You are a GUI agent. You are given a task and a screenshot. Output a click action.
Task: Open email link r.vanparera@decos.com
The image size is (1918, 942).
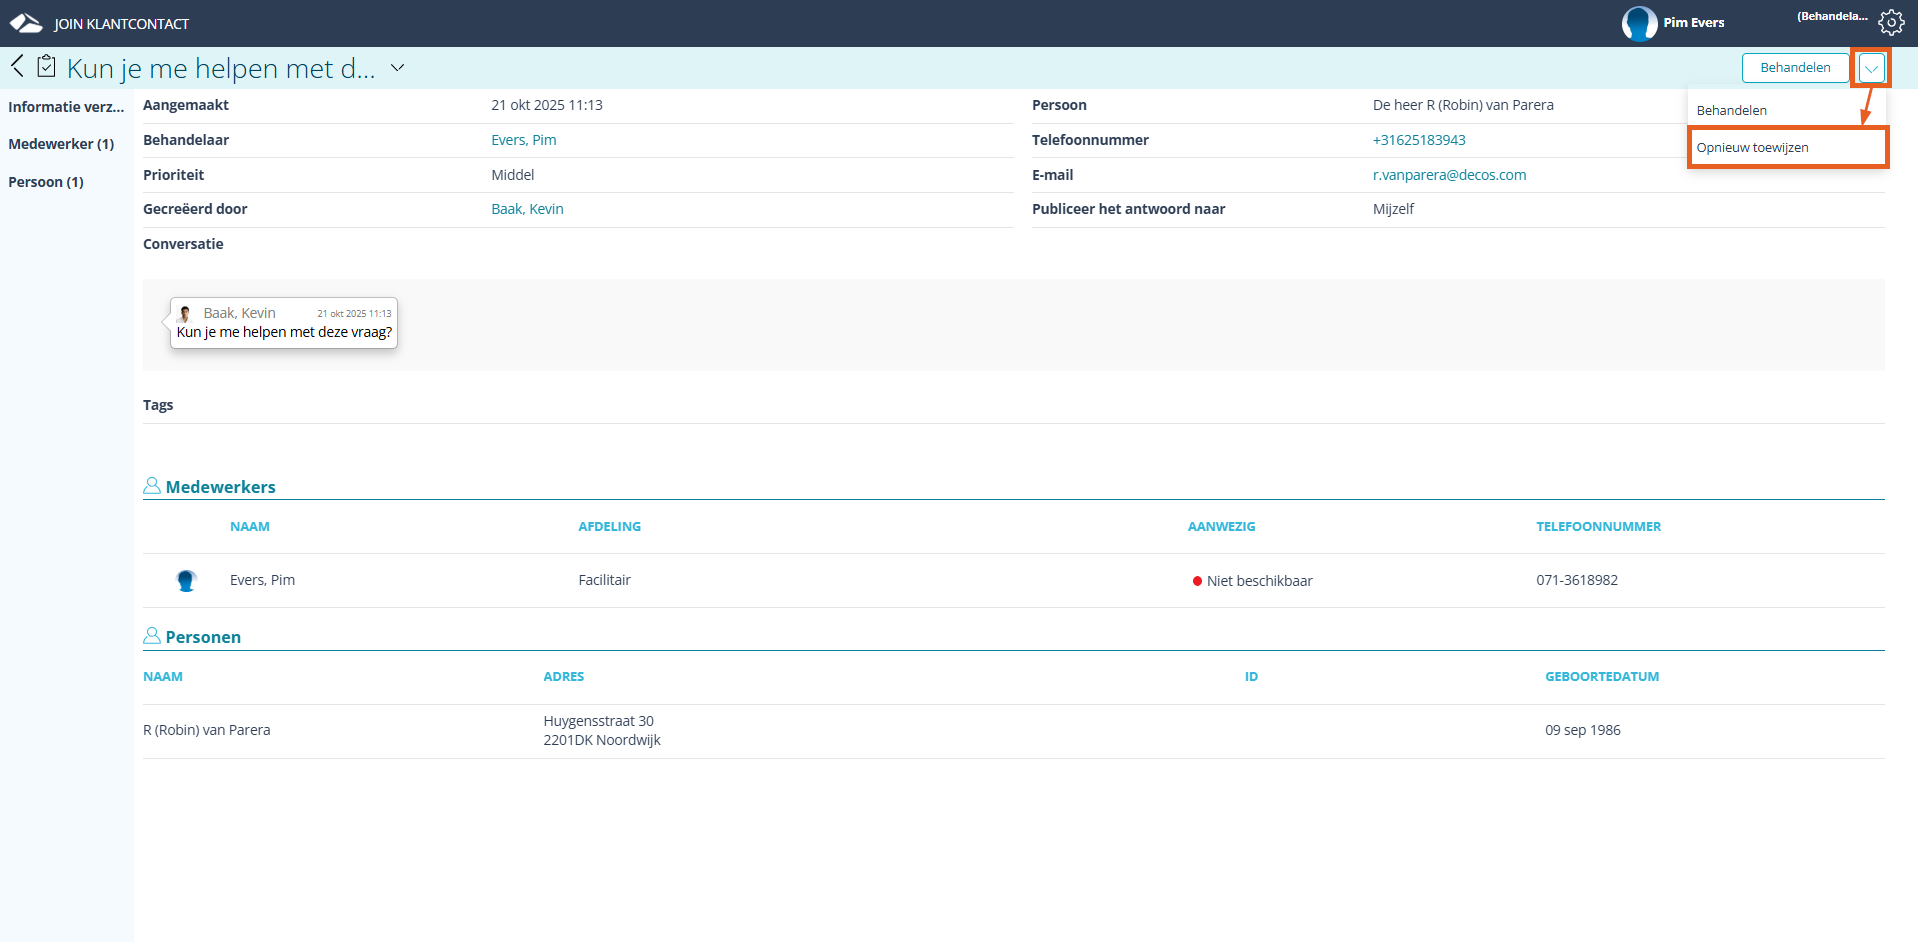(1448, 175)
